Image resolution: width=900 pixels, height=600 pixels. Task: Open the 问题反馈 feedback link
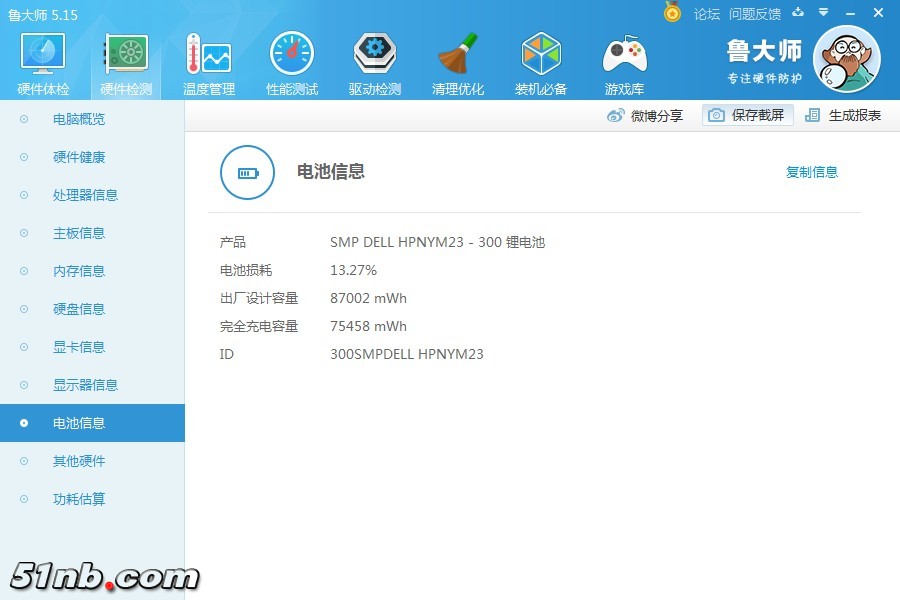click(x=755, y=14)
